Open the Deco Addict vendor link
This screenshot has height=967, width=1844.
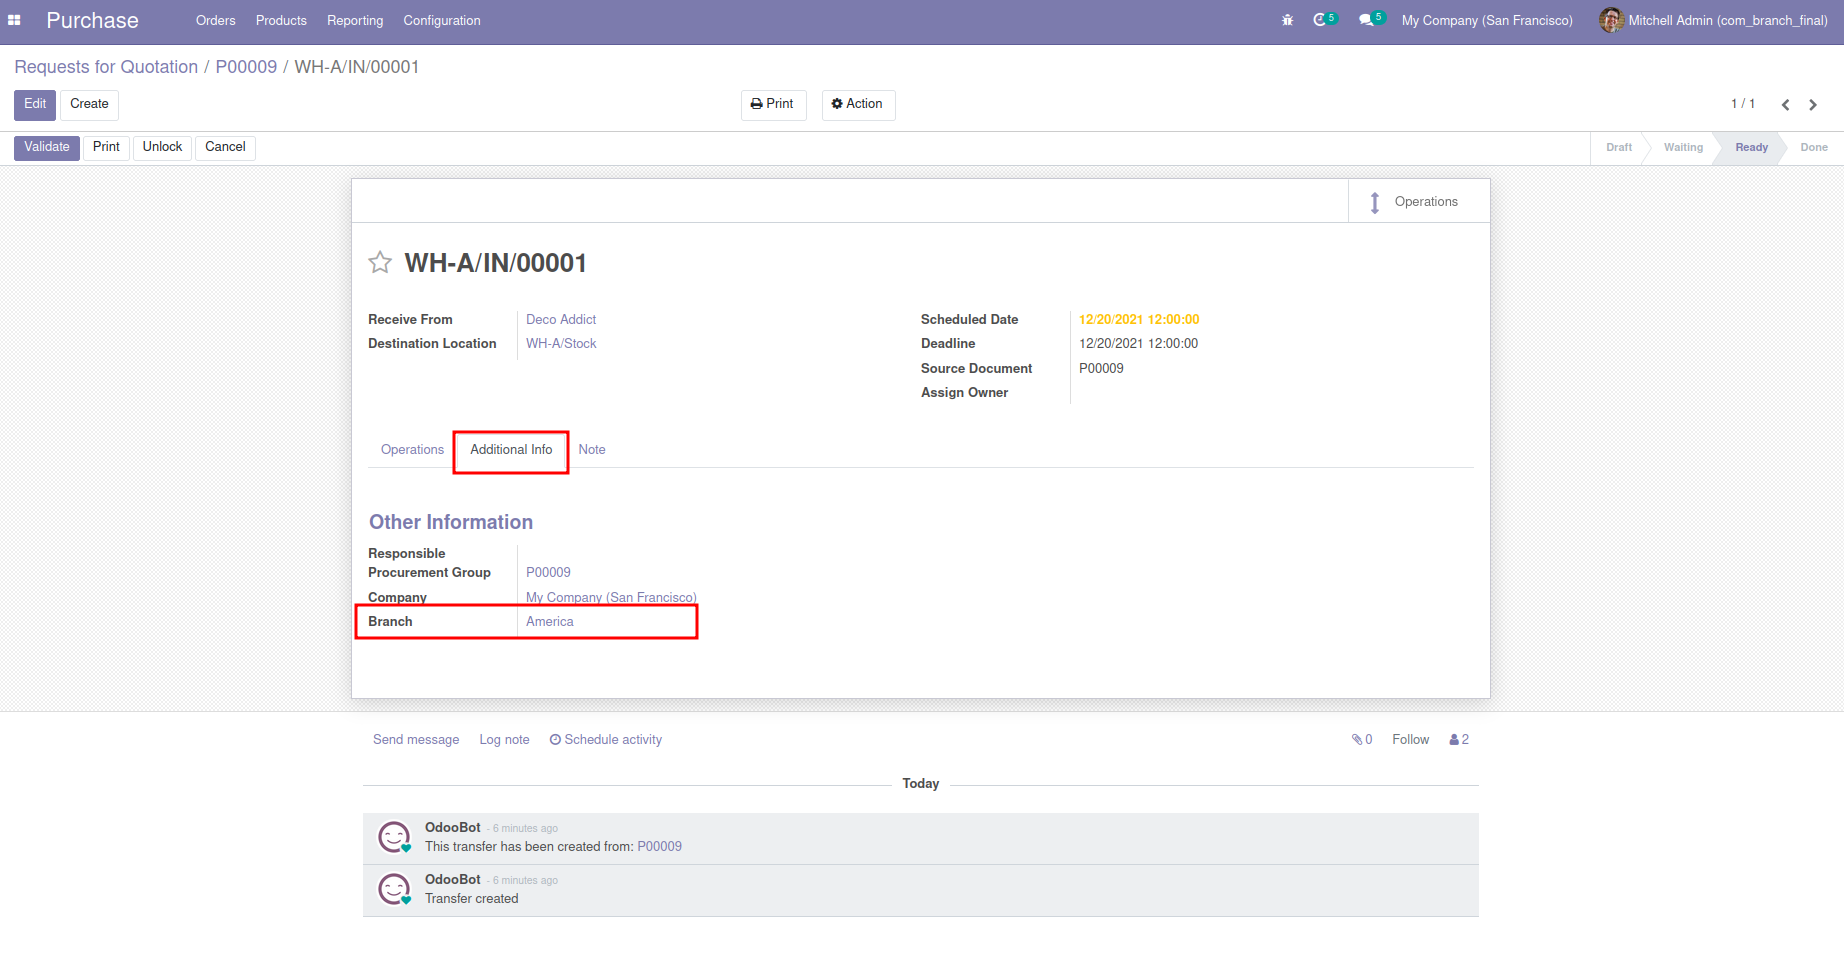click(561, 320)
